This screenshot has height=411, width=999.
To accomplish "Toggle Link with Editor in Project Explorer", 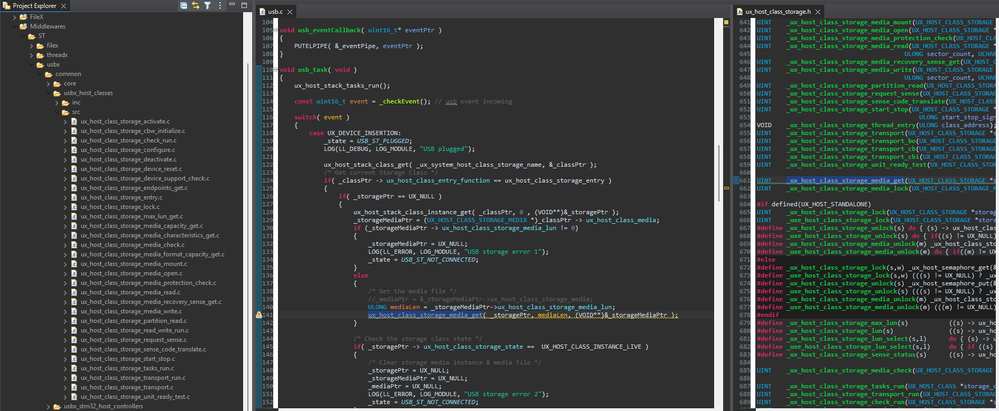I will click(196, 6).
